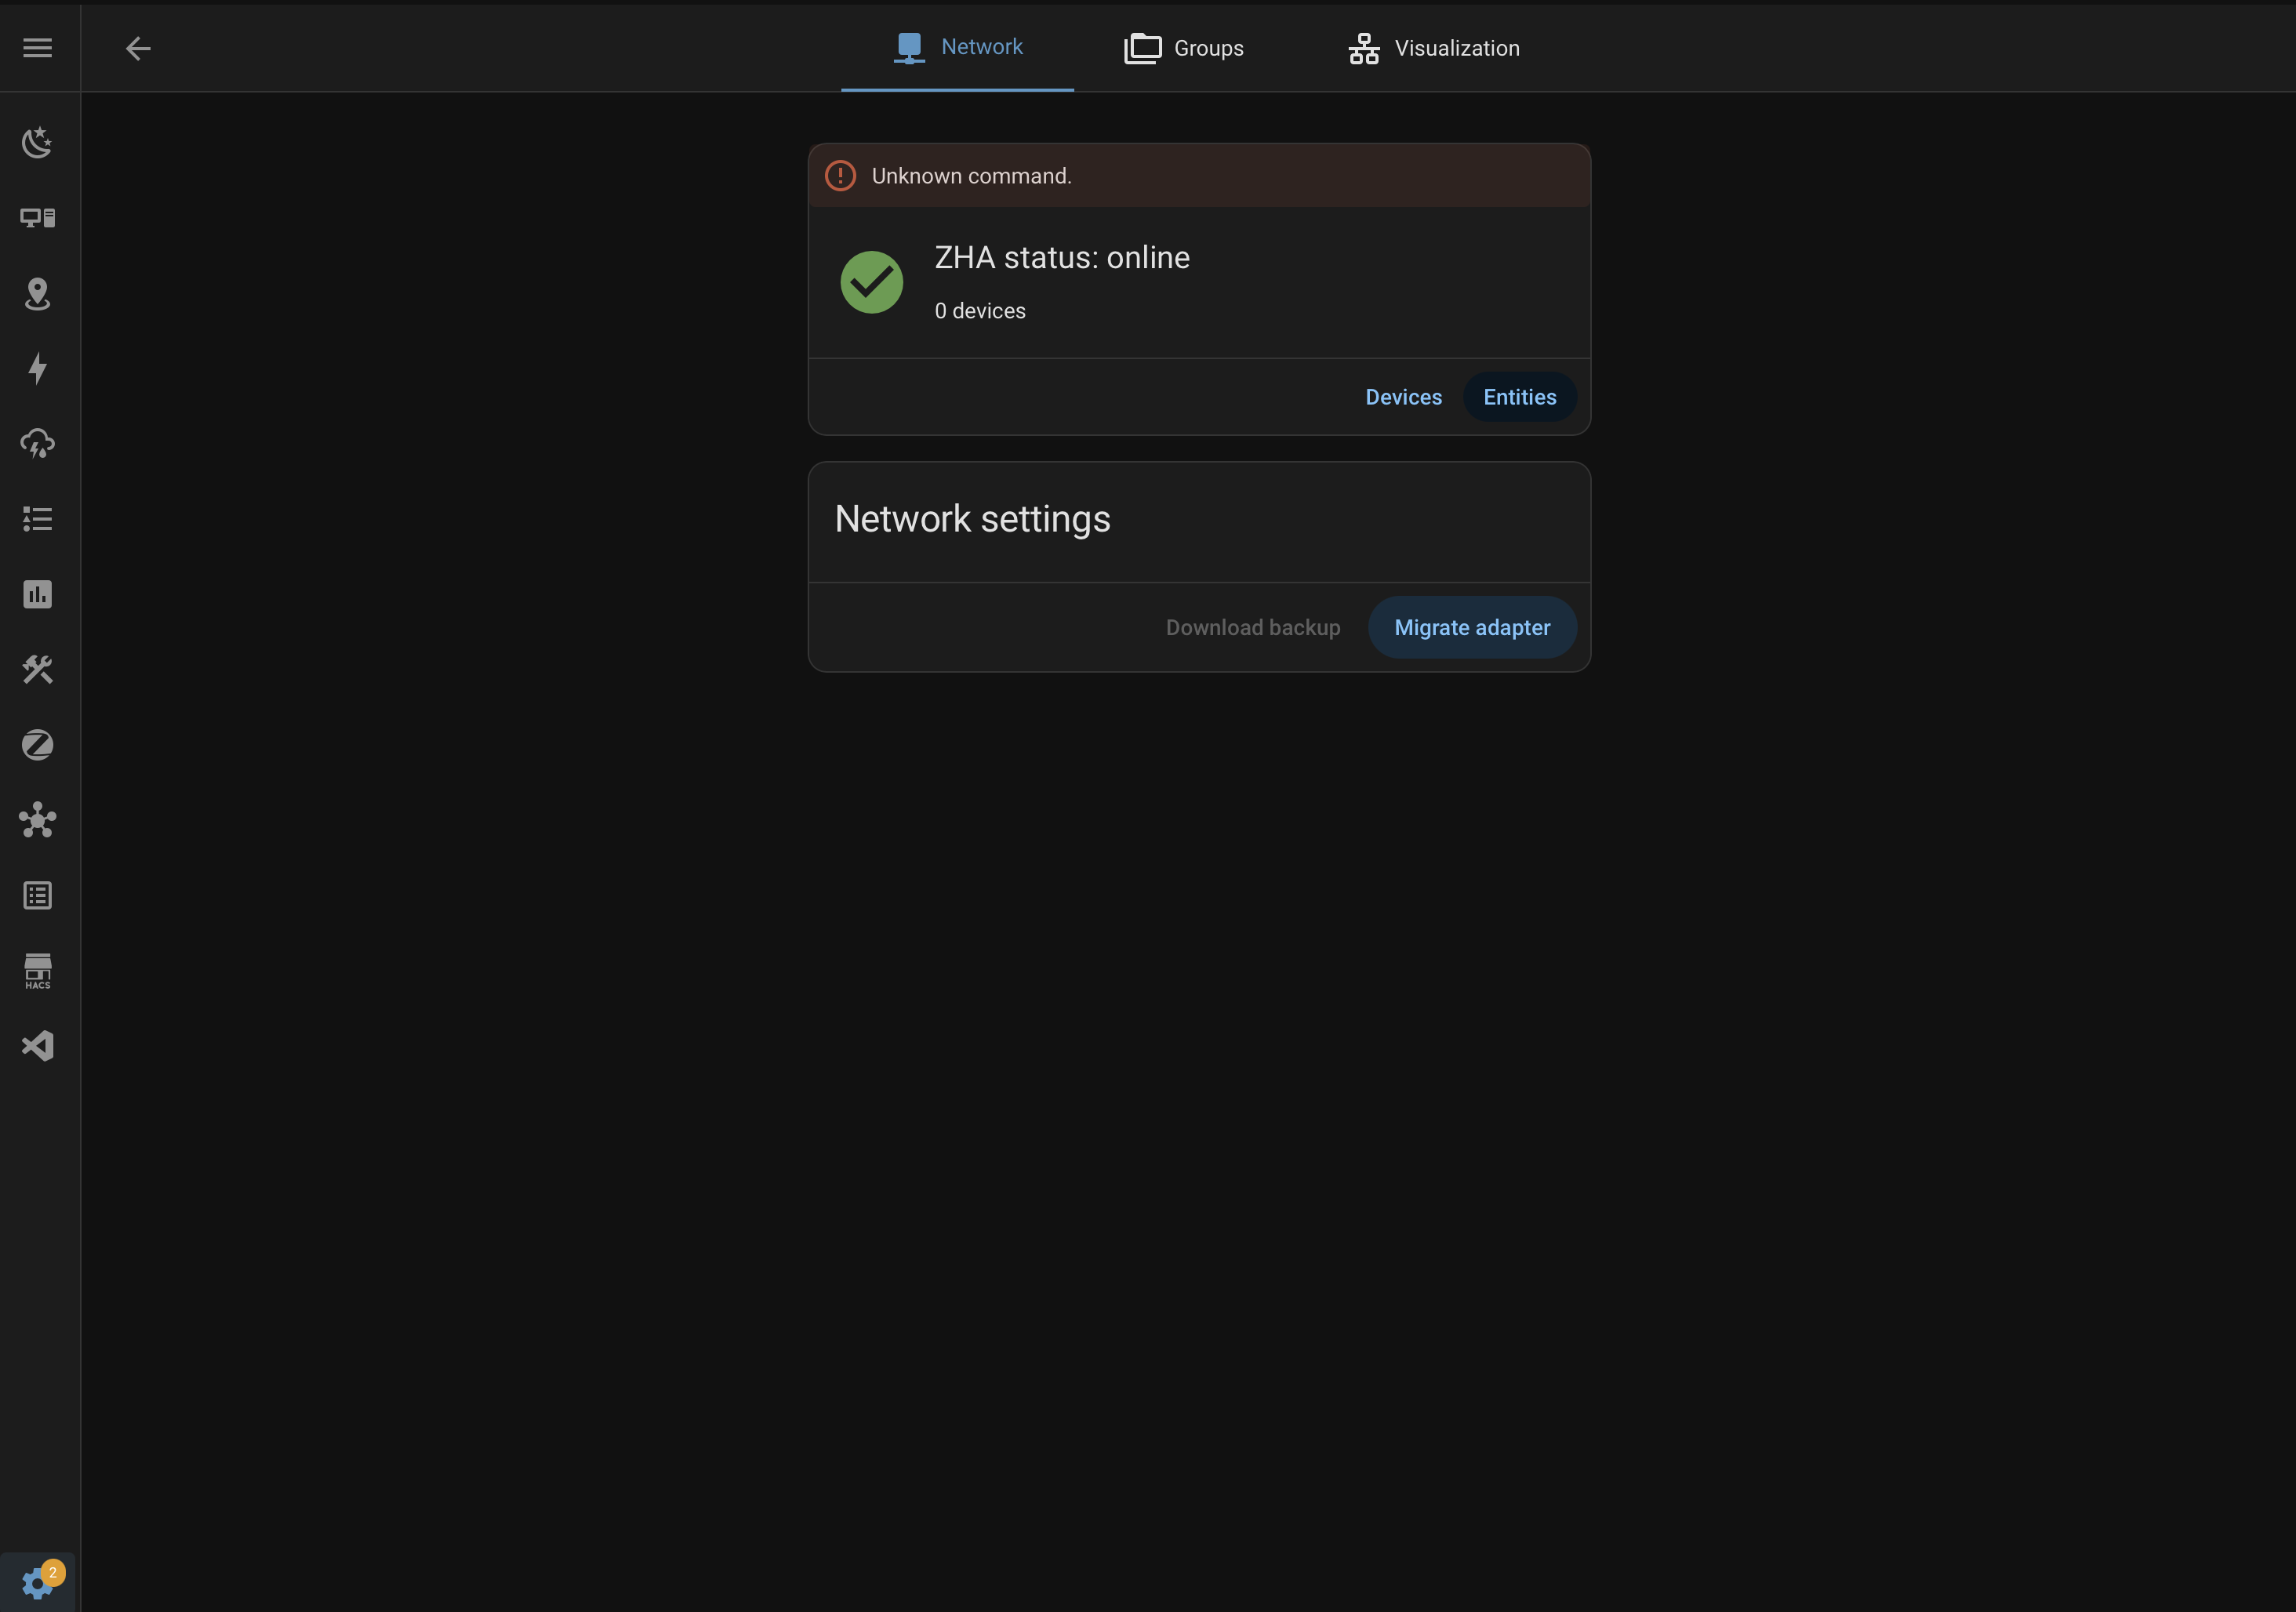Open the History bar chart icon
This screenshot has width=2296, height=1612.
(38, 594)
